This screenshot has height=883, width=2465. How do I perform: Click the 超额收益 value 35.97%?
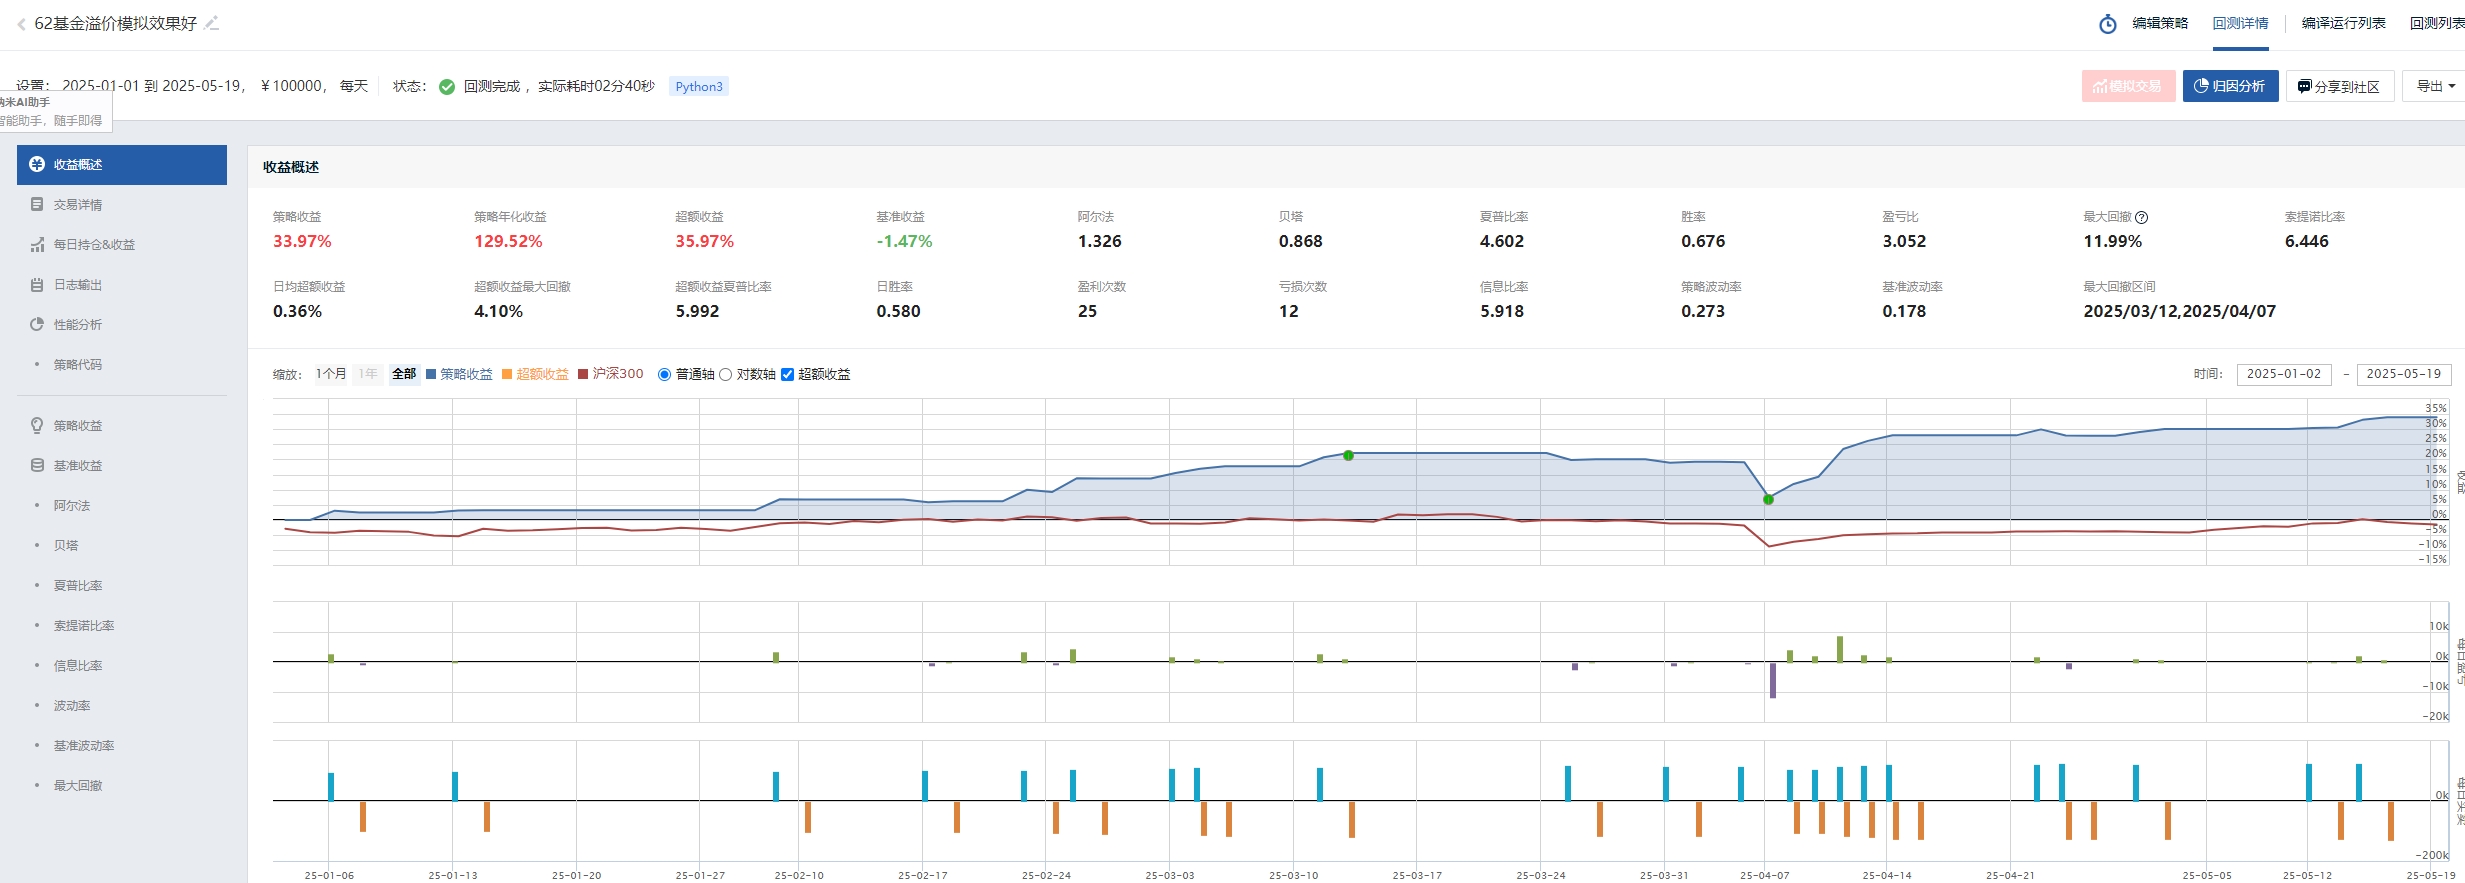click(704, 242)
